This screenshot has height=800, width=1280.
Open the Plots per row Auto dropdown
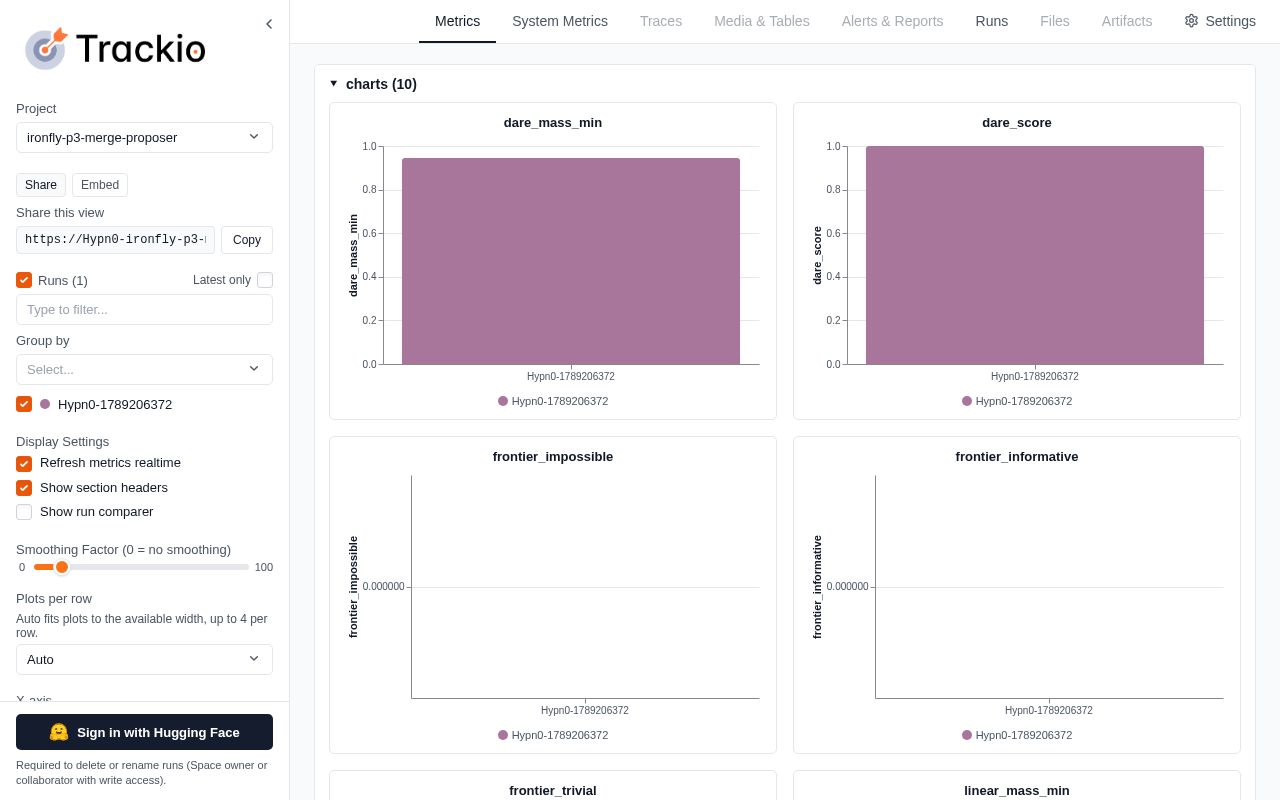(144, 659)
